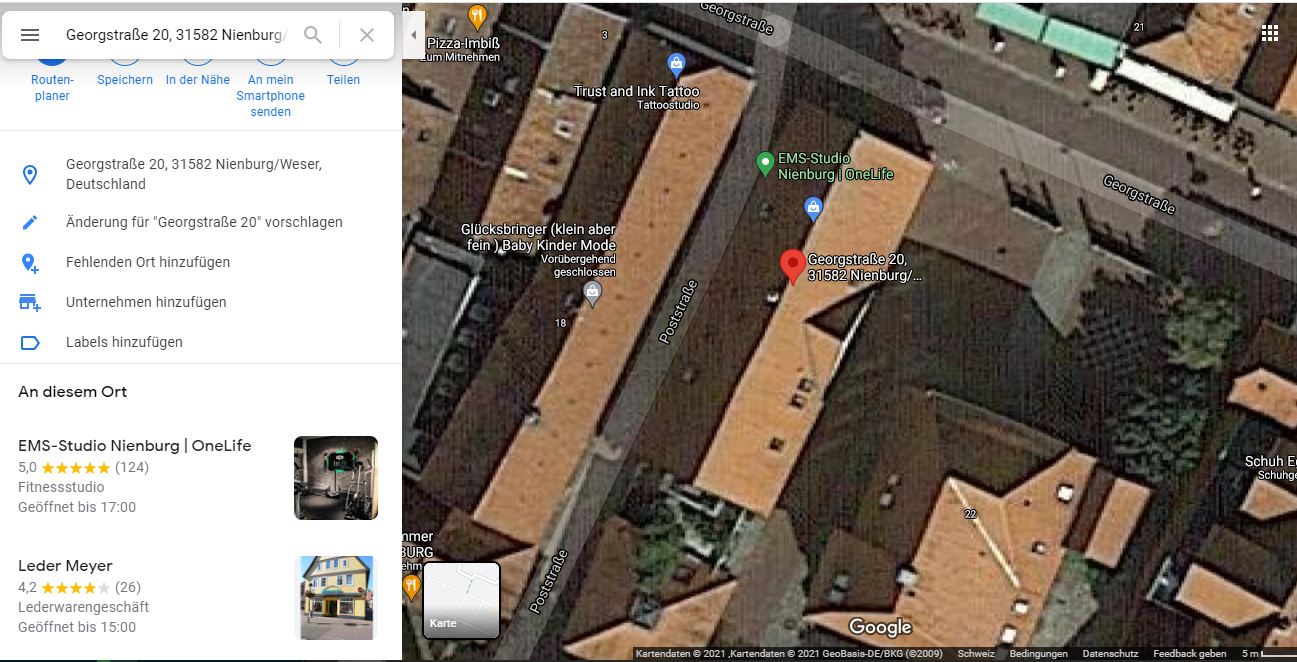The height and width of the screenshot is (662, 1297).
Task: Click the Schuh store label on map
Action: coord(1270,467)
